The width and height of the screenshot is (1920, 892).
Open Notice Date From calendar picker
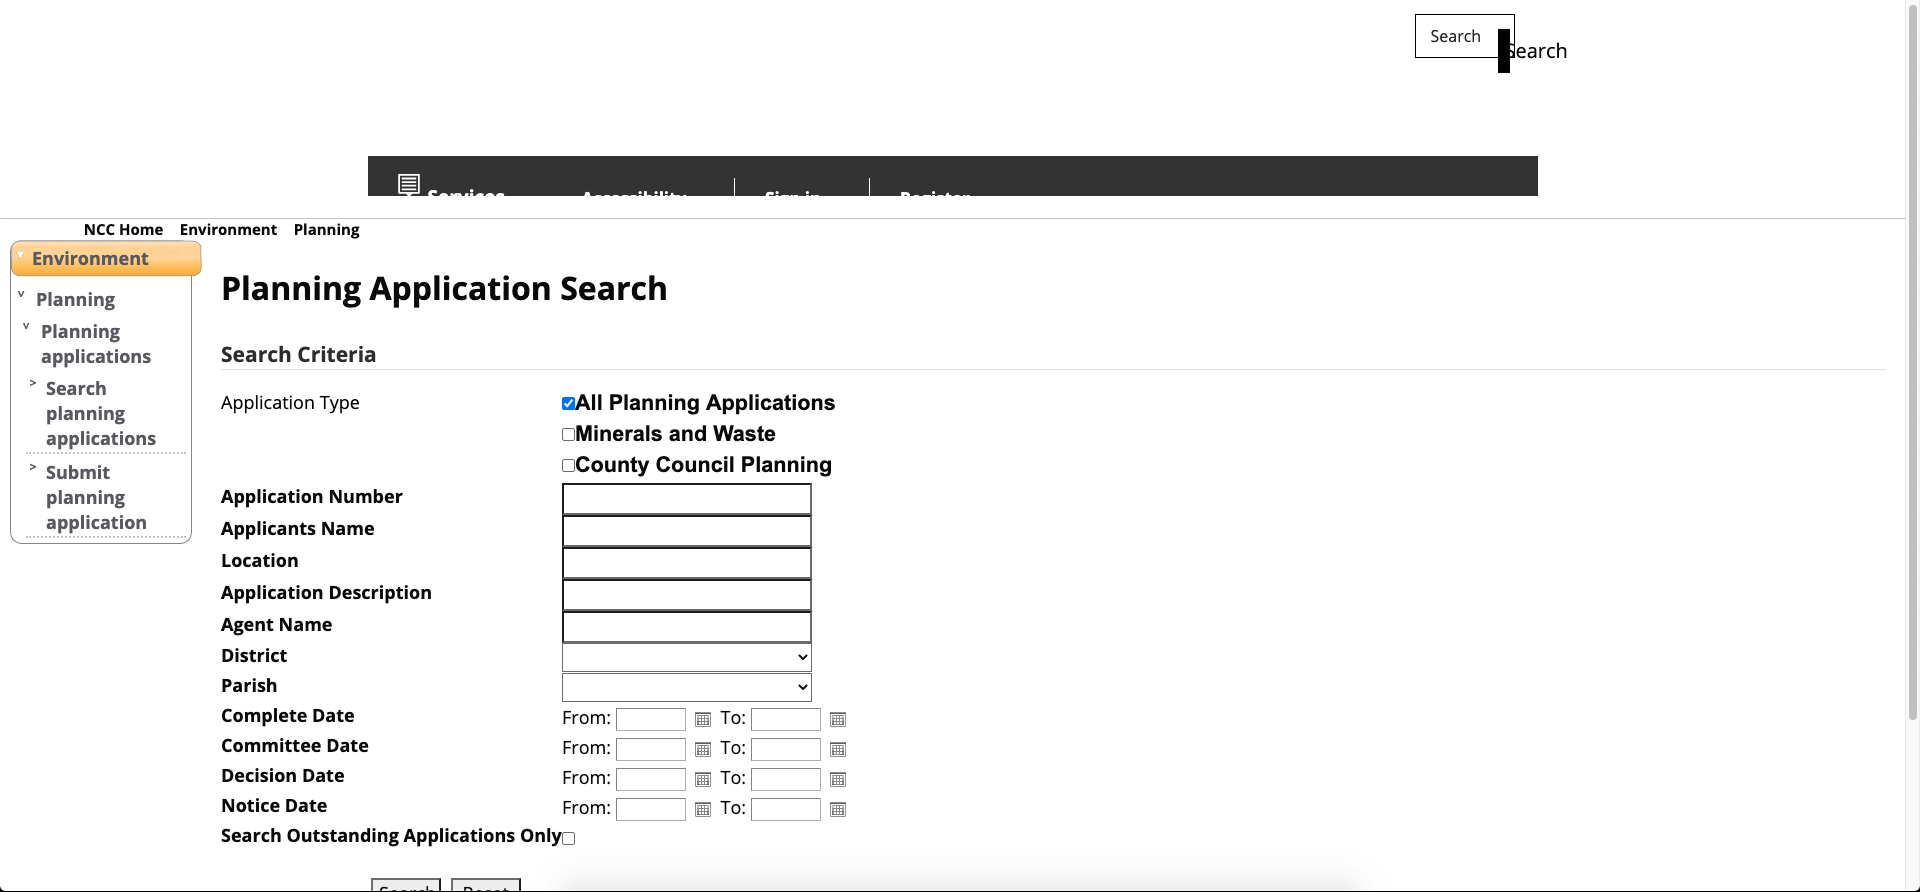pos(703,810)
